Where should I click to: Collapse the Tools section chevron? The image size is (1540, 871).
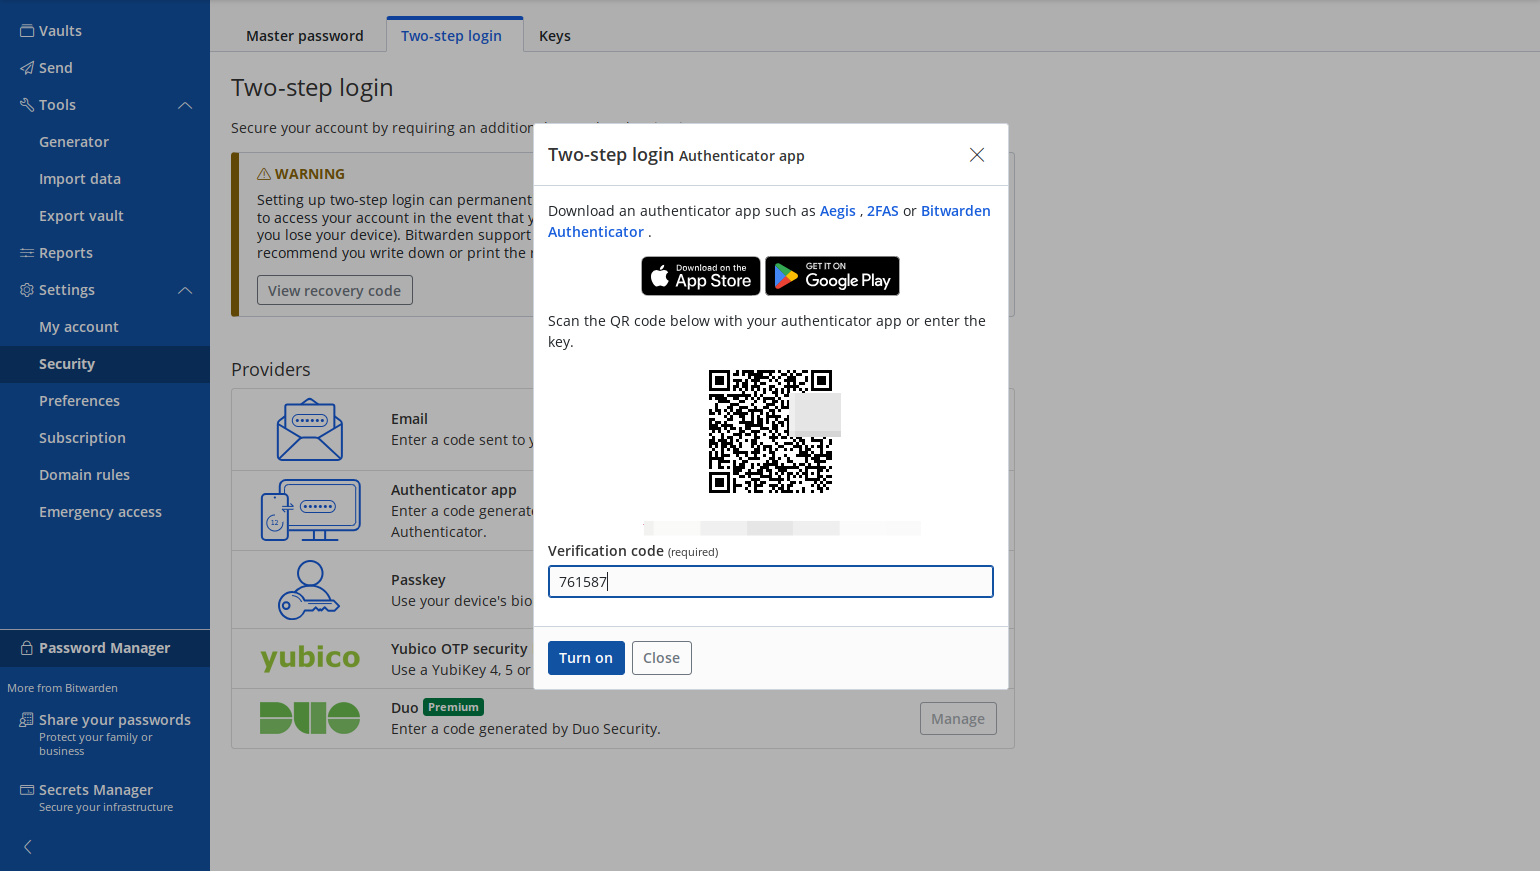click(x=185, y=105)
